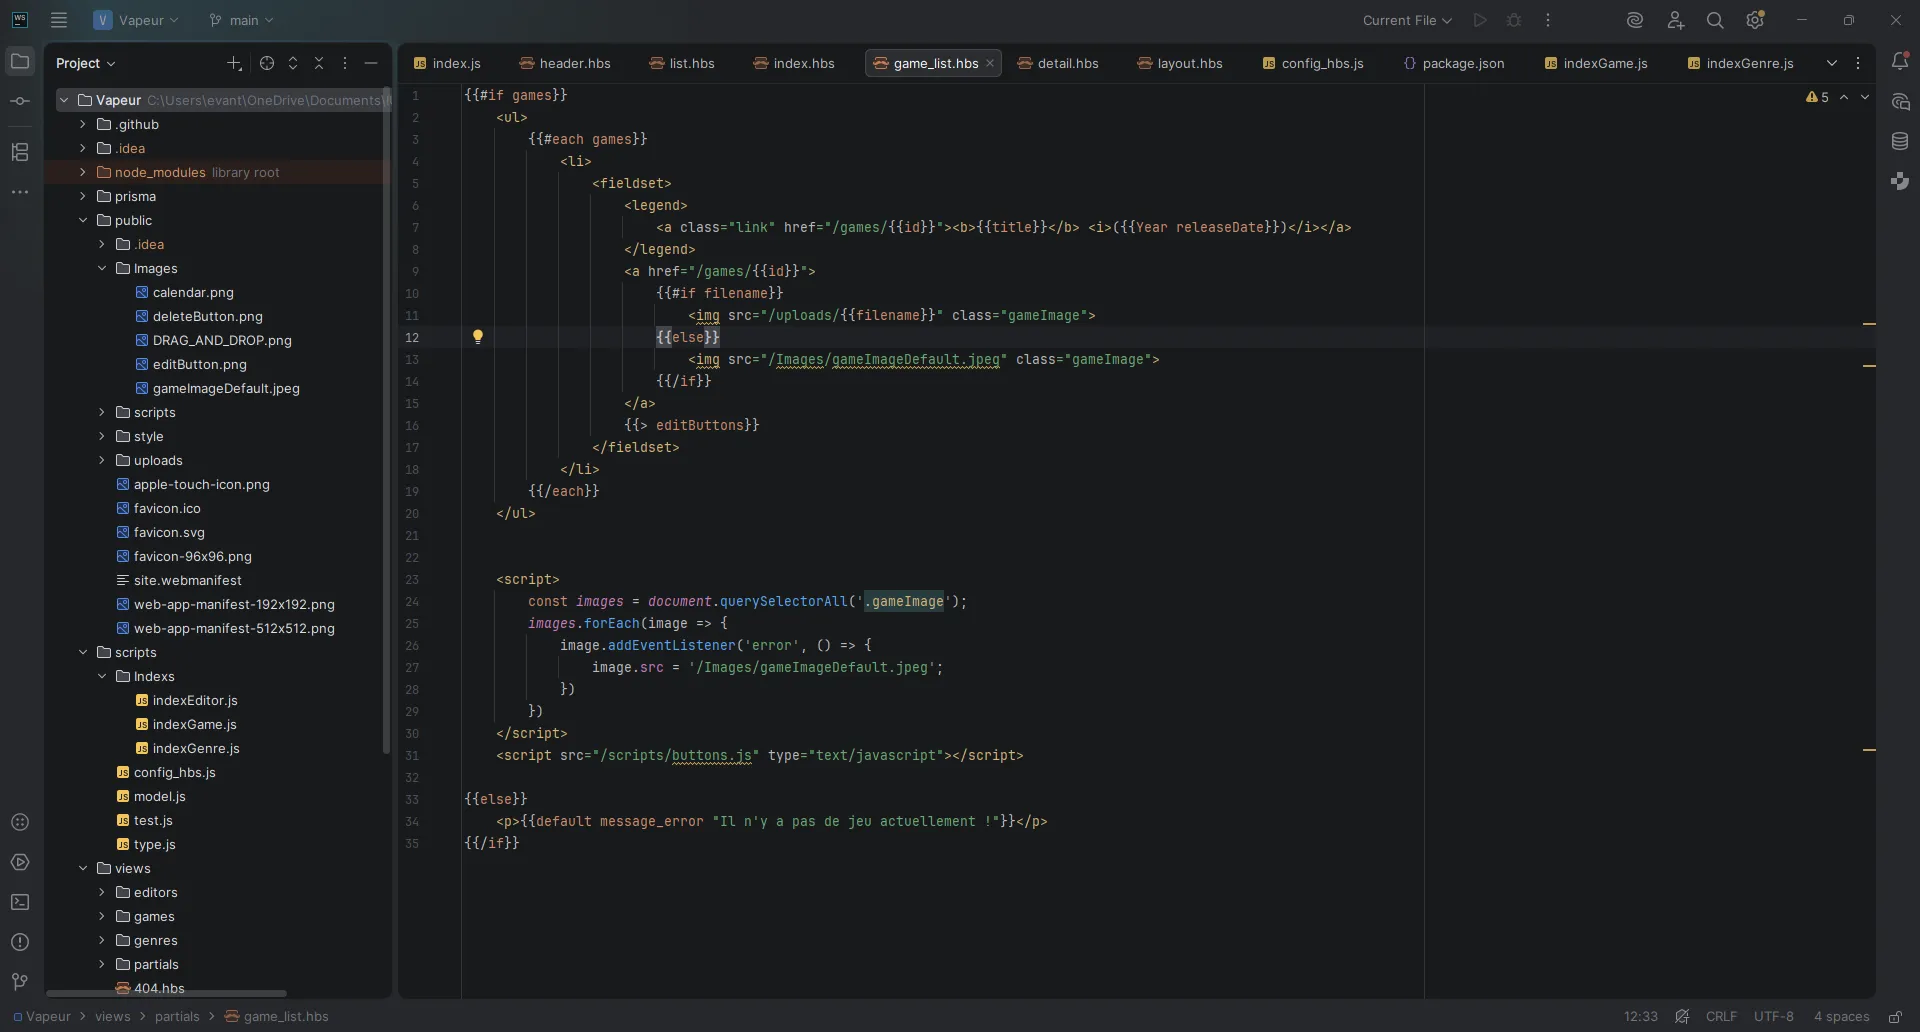
Task: Open the right-side plugin tool window icon
Action: coord(1900,181)
